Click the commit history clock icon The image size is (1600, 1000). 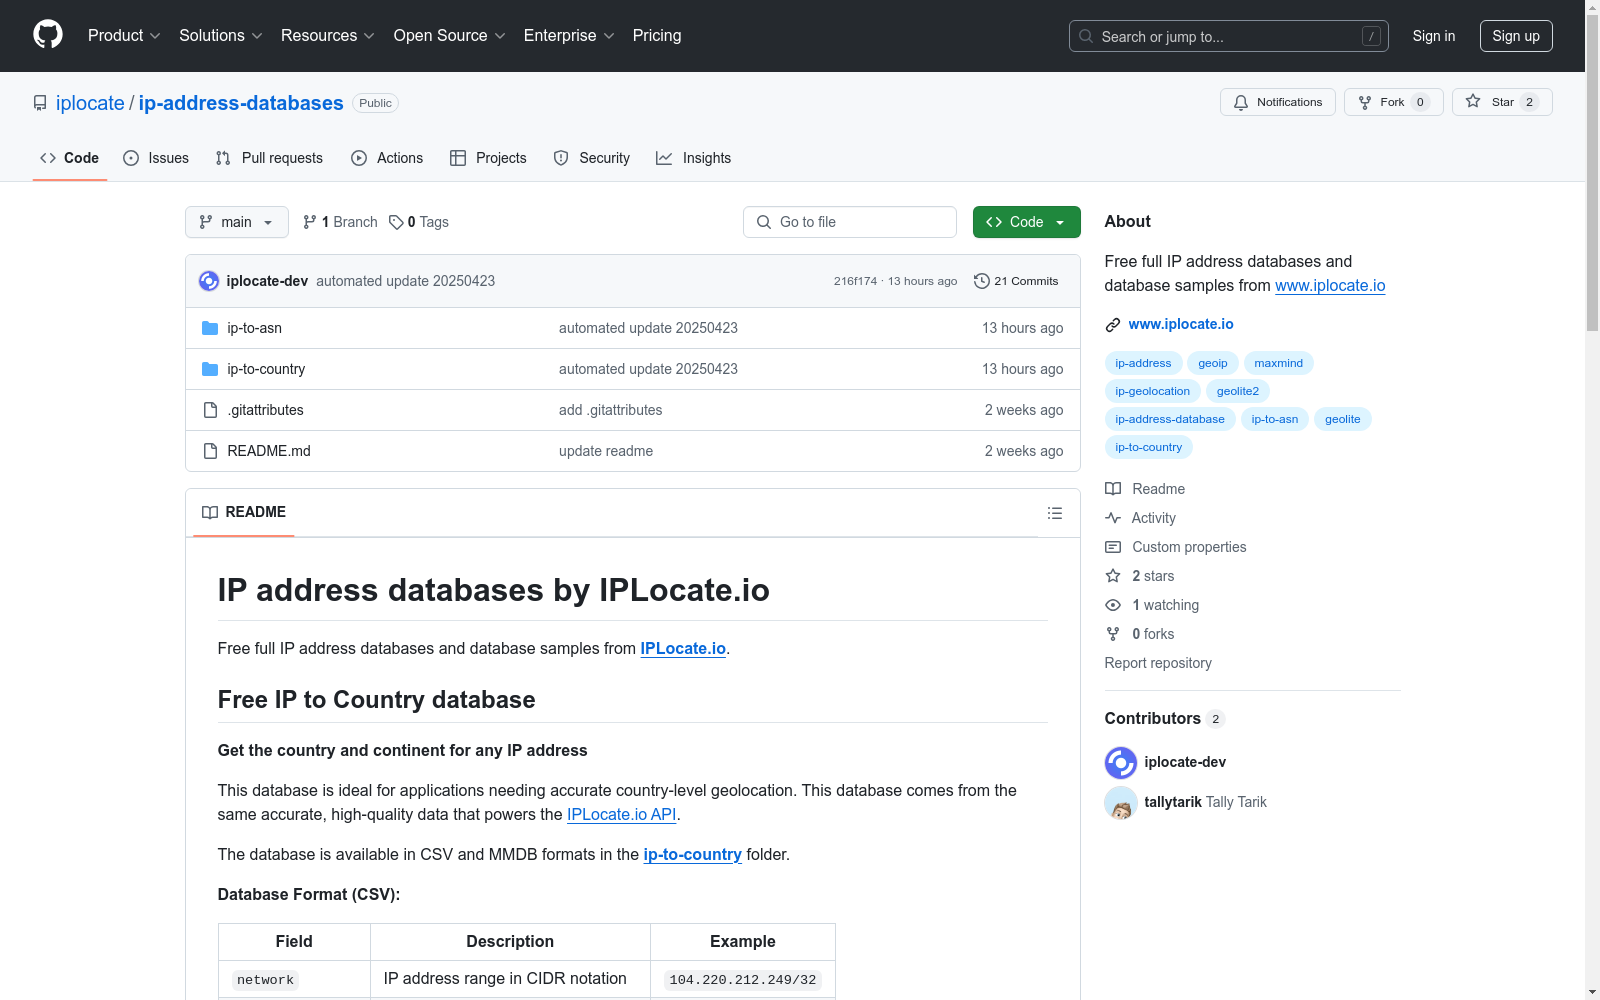click(981, 281)
